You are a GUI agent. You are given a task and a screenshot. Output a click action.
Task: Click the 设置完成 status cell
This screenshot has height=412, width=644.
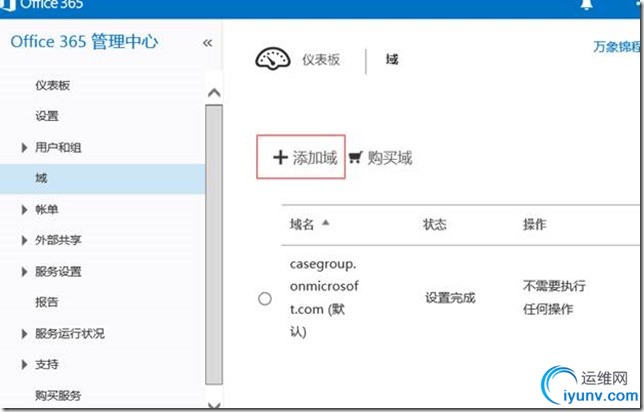pos(450,298)
